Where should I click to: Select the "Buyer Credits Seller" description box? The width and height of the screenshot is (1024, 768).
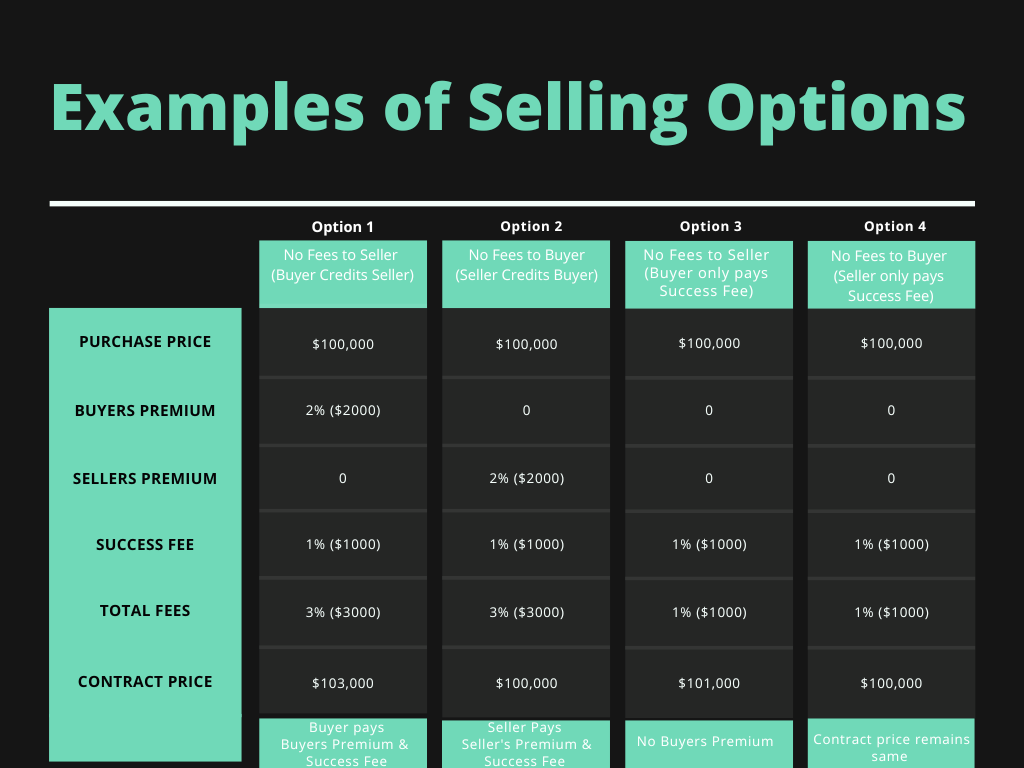[343, 273]
